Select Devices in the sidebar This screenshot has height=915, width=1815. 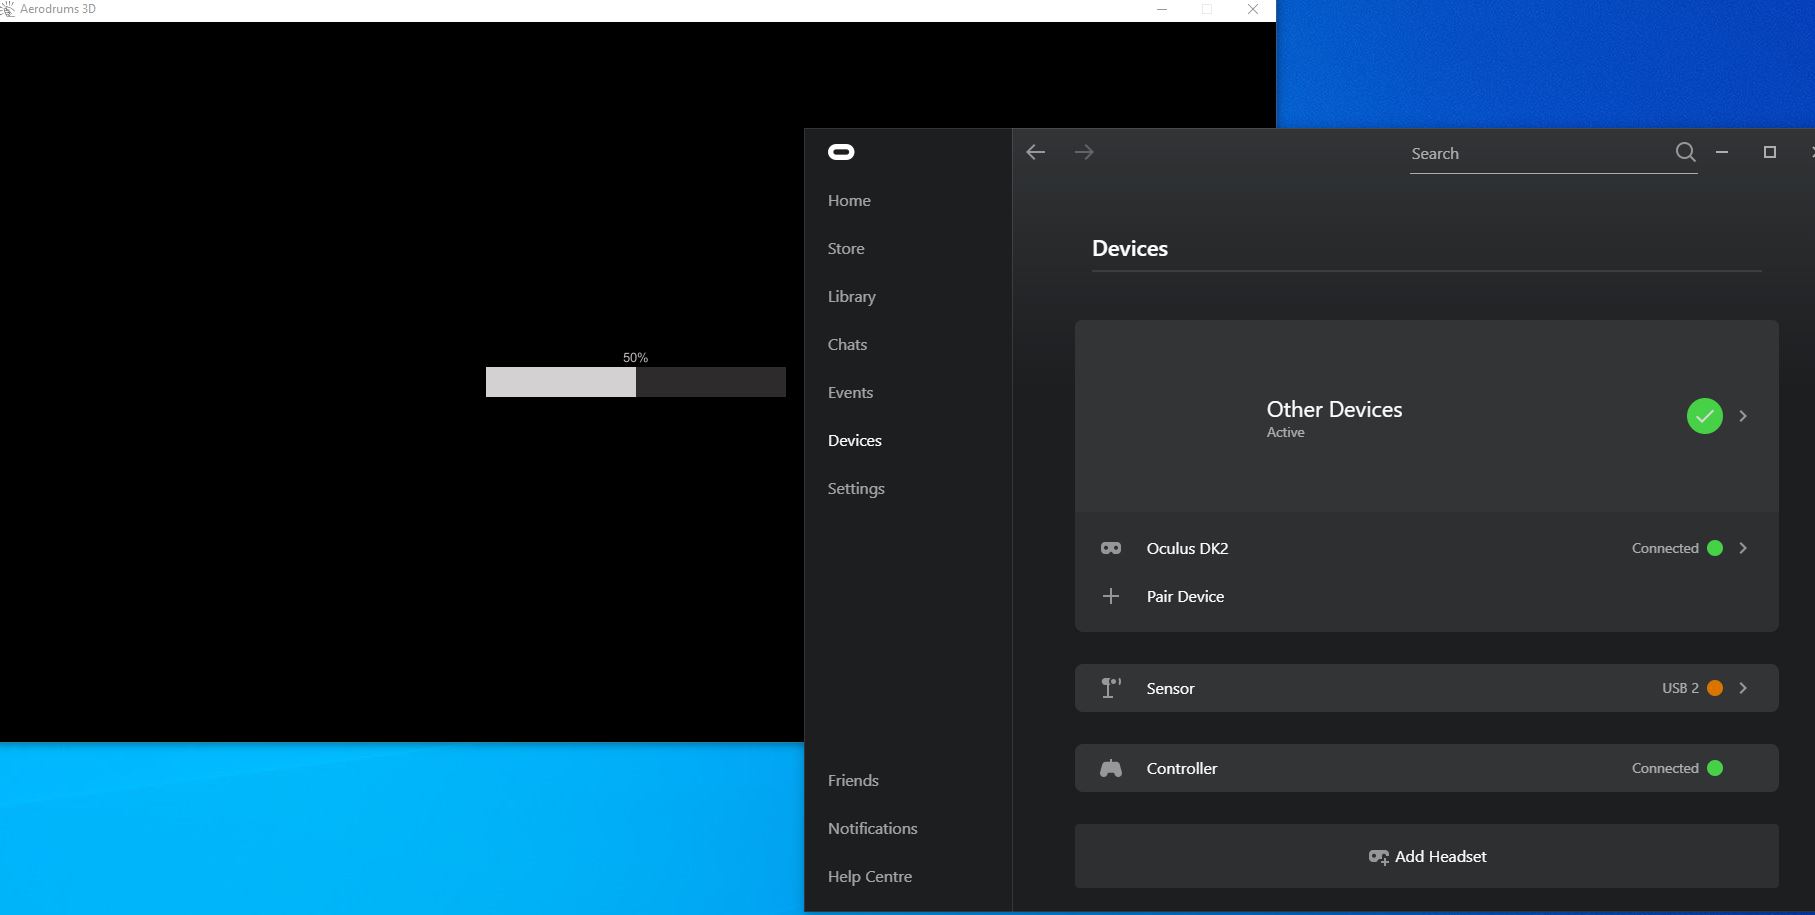click(855, 440)
